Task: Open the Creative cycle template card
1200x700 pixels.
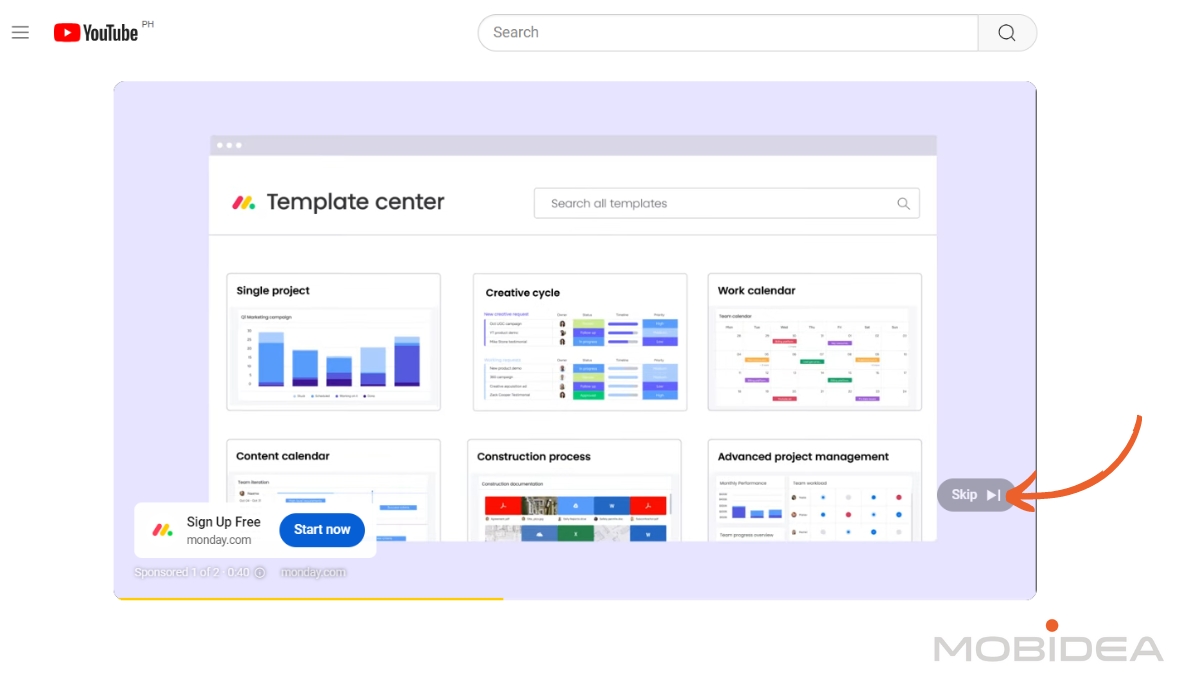Action: pyautogui.click(x=580, y=342)
